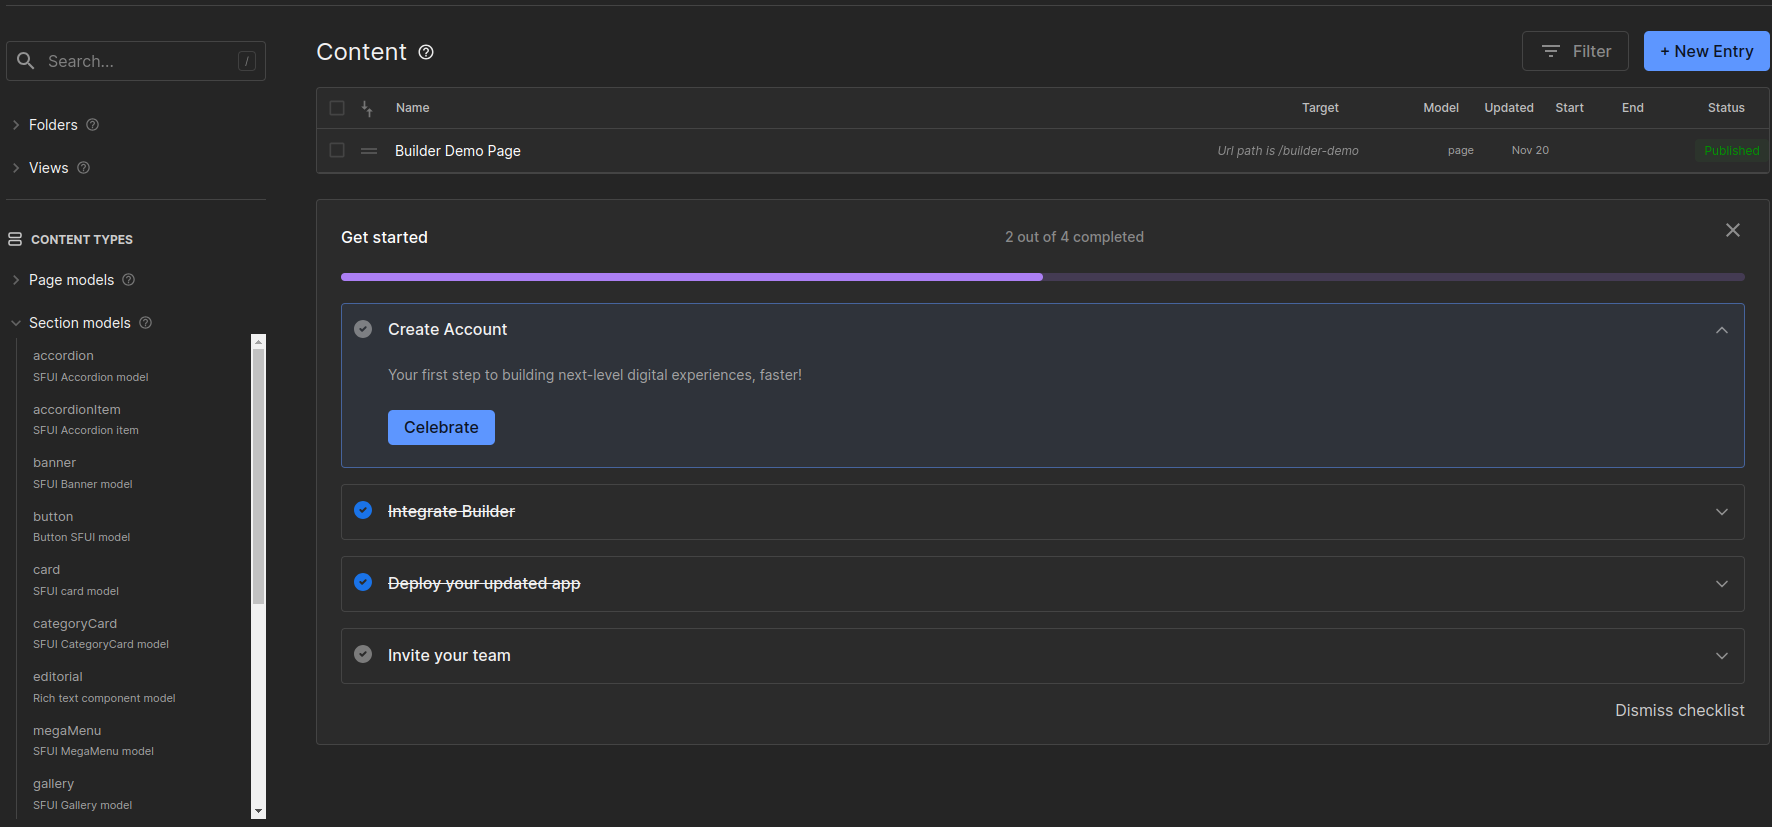Image resolution: width=1772 pixels, height=827 pixels.
Task: Click the sort order icon in table header
Action: (x=367, y=108)
